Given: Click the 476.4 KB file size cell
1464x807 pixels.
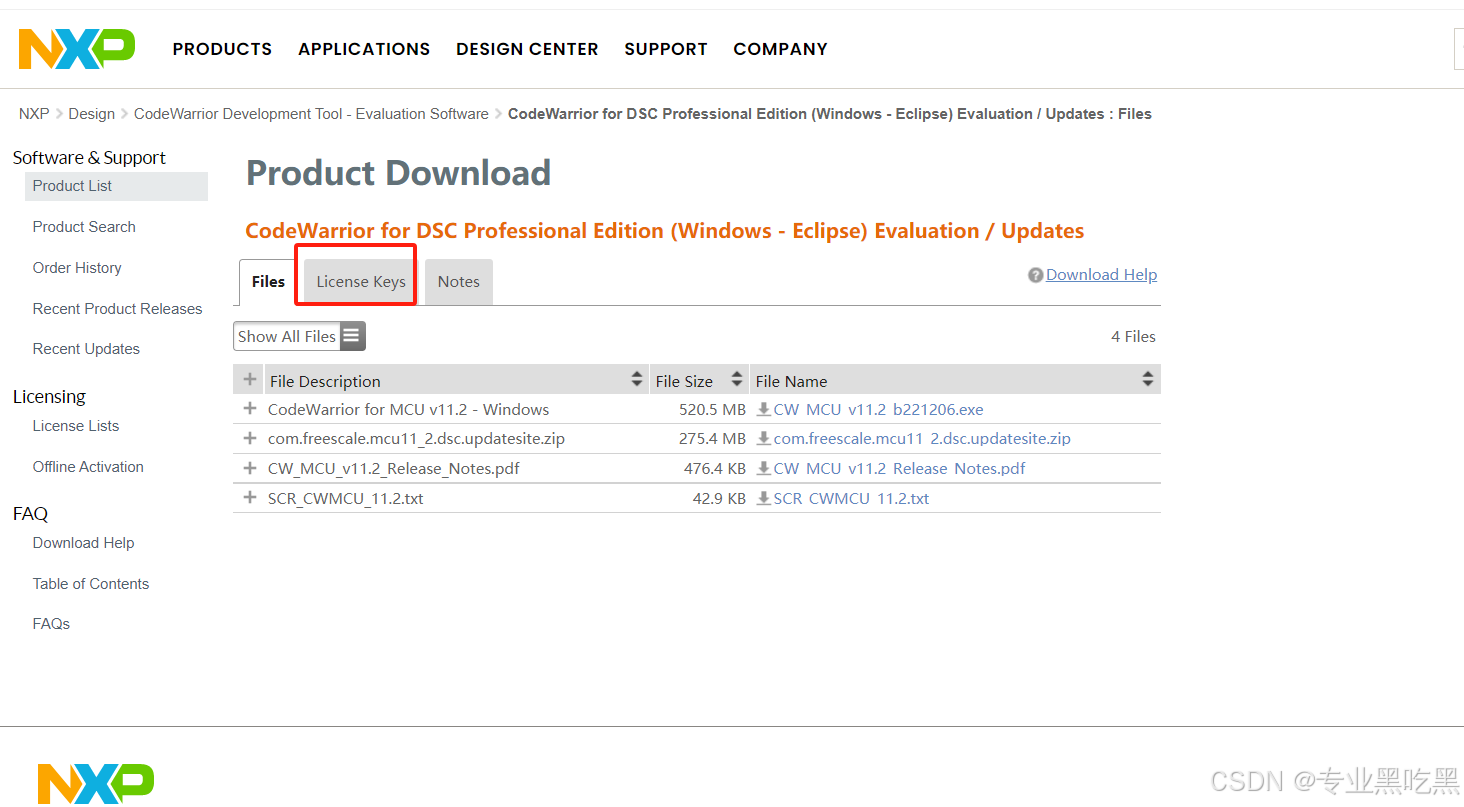Looking at the screenshot, I should point(714,468).
